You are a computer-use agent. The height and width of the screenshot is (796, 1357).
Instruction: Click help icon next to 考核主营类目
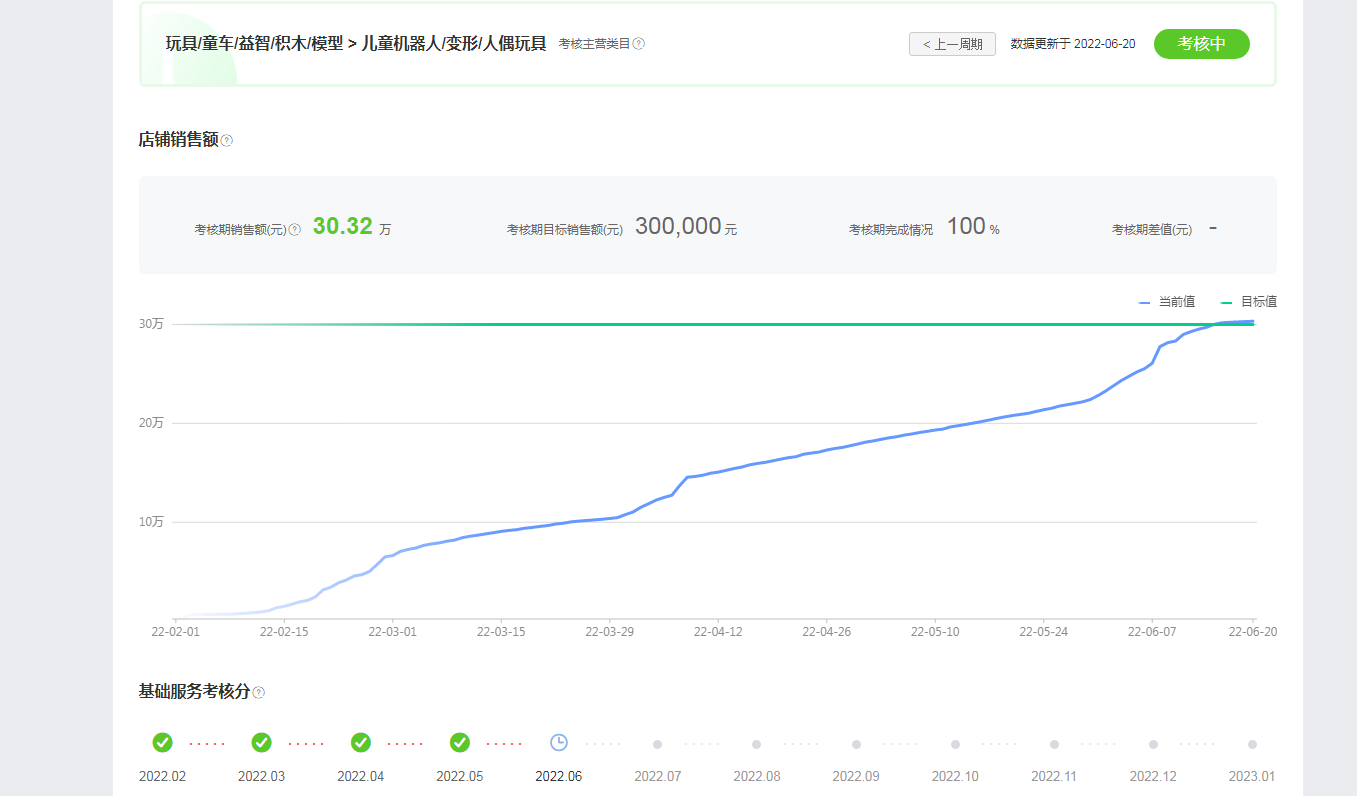[639, 44]
